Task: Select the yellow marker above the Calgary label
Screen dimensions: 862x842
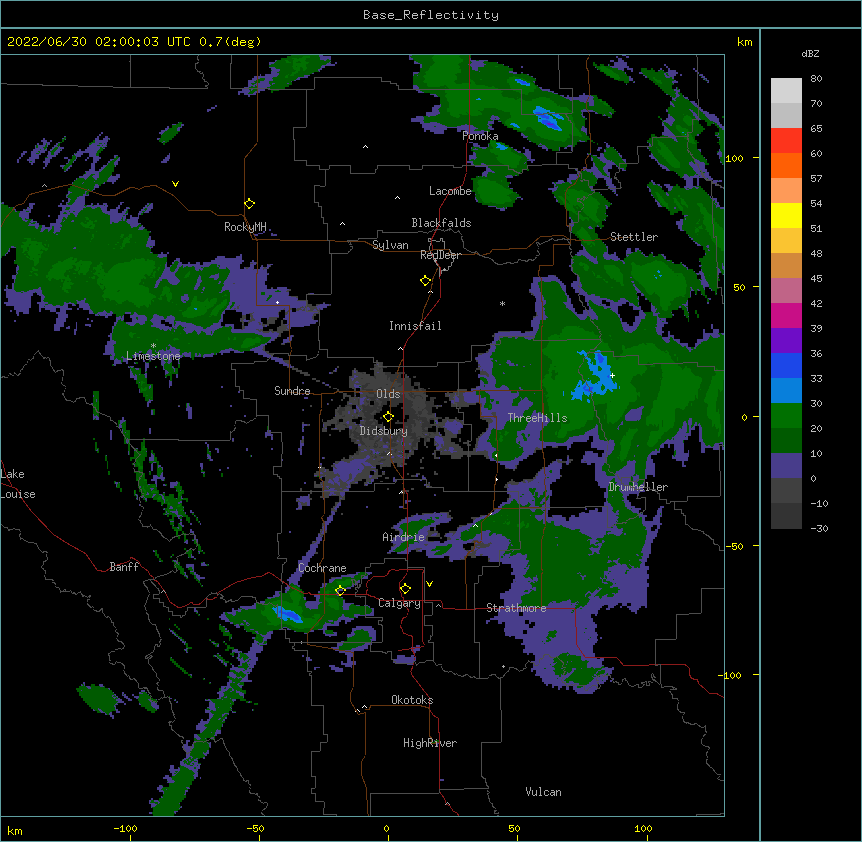Action: pos(405,589)
